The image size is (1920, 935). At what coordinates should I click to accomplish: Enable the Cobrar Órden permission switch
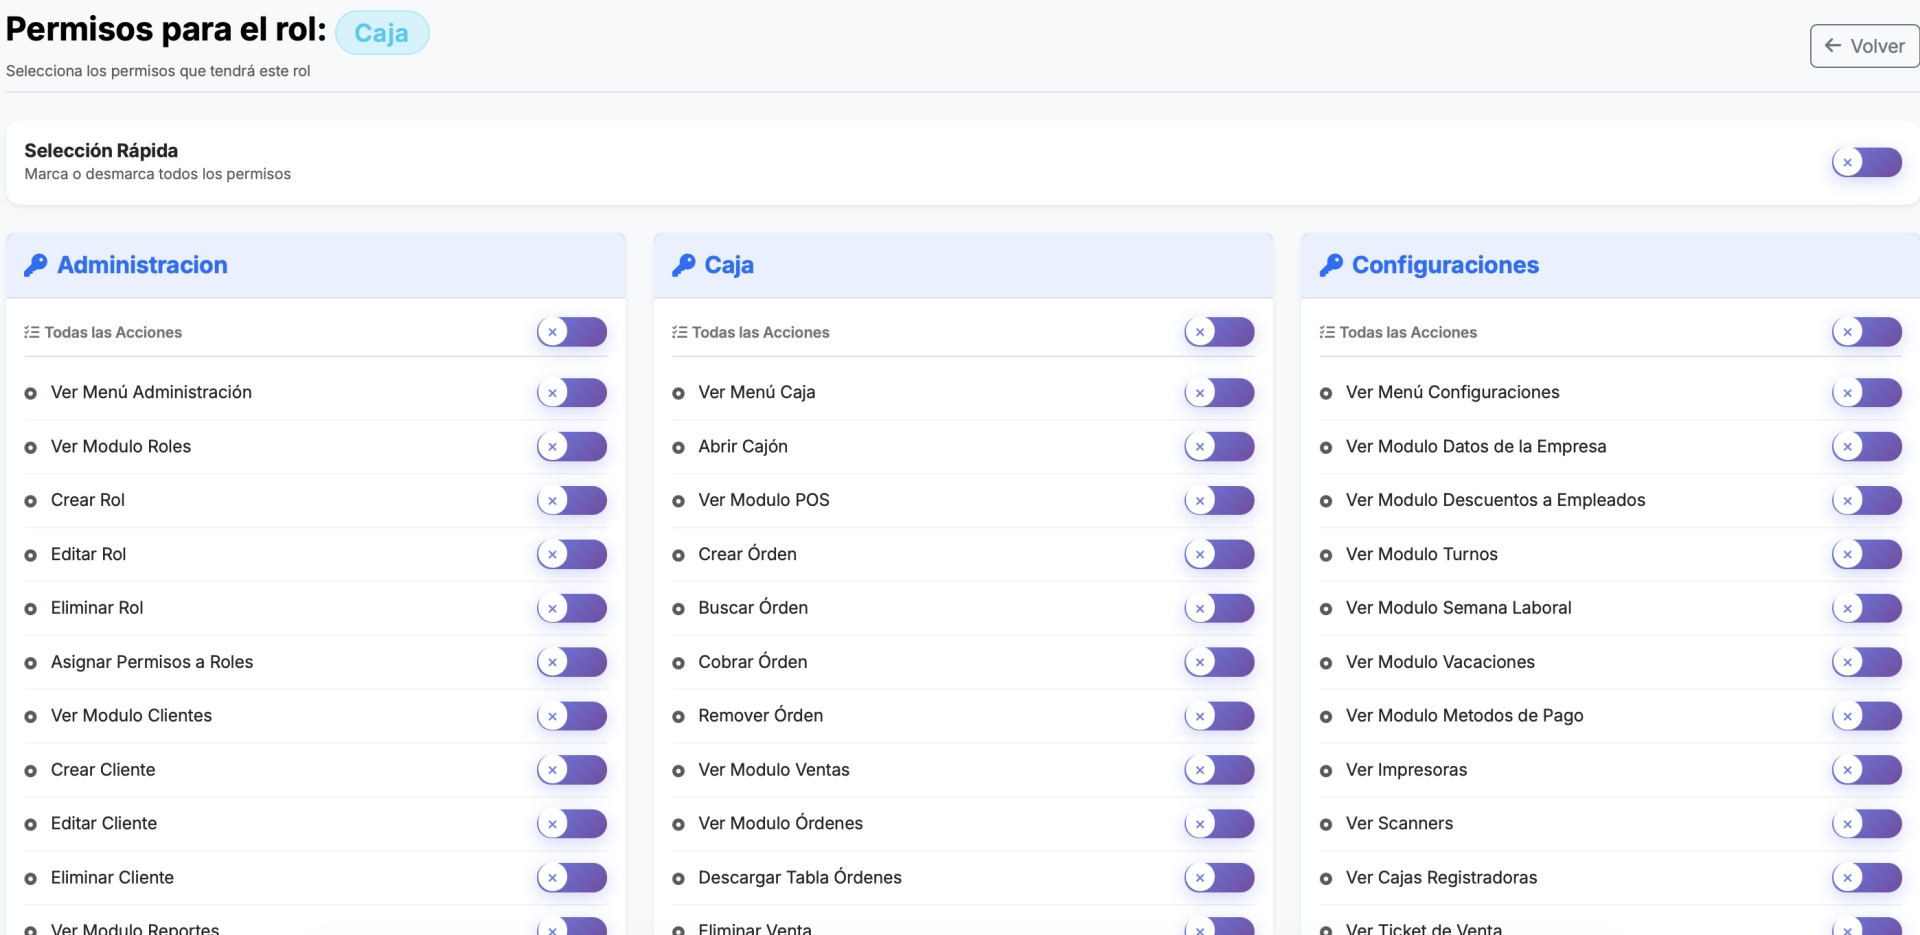[x=1219, y=661]
